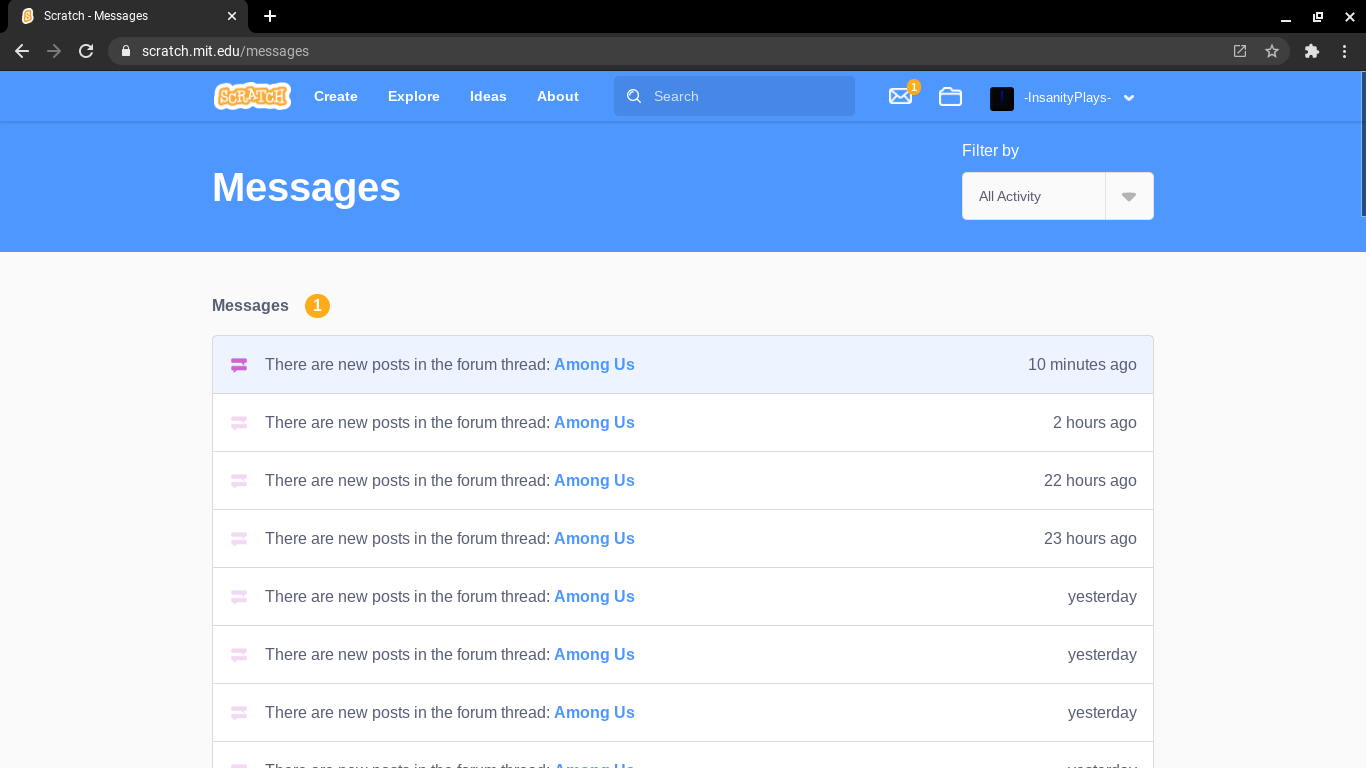Viewport: 1366px width, 768px height.
Task: Click the search magnifier icon
Action: [x=634, y=96]
